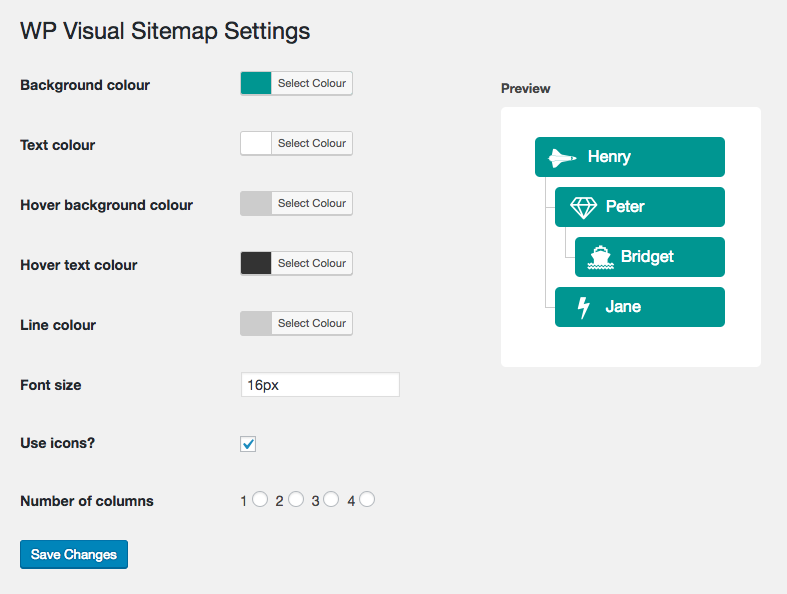
Task: Open the Jane node in preview
Action: click(640, 307)
